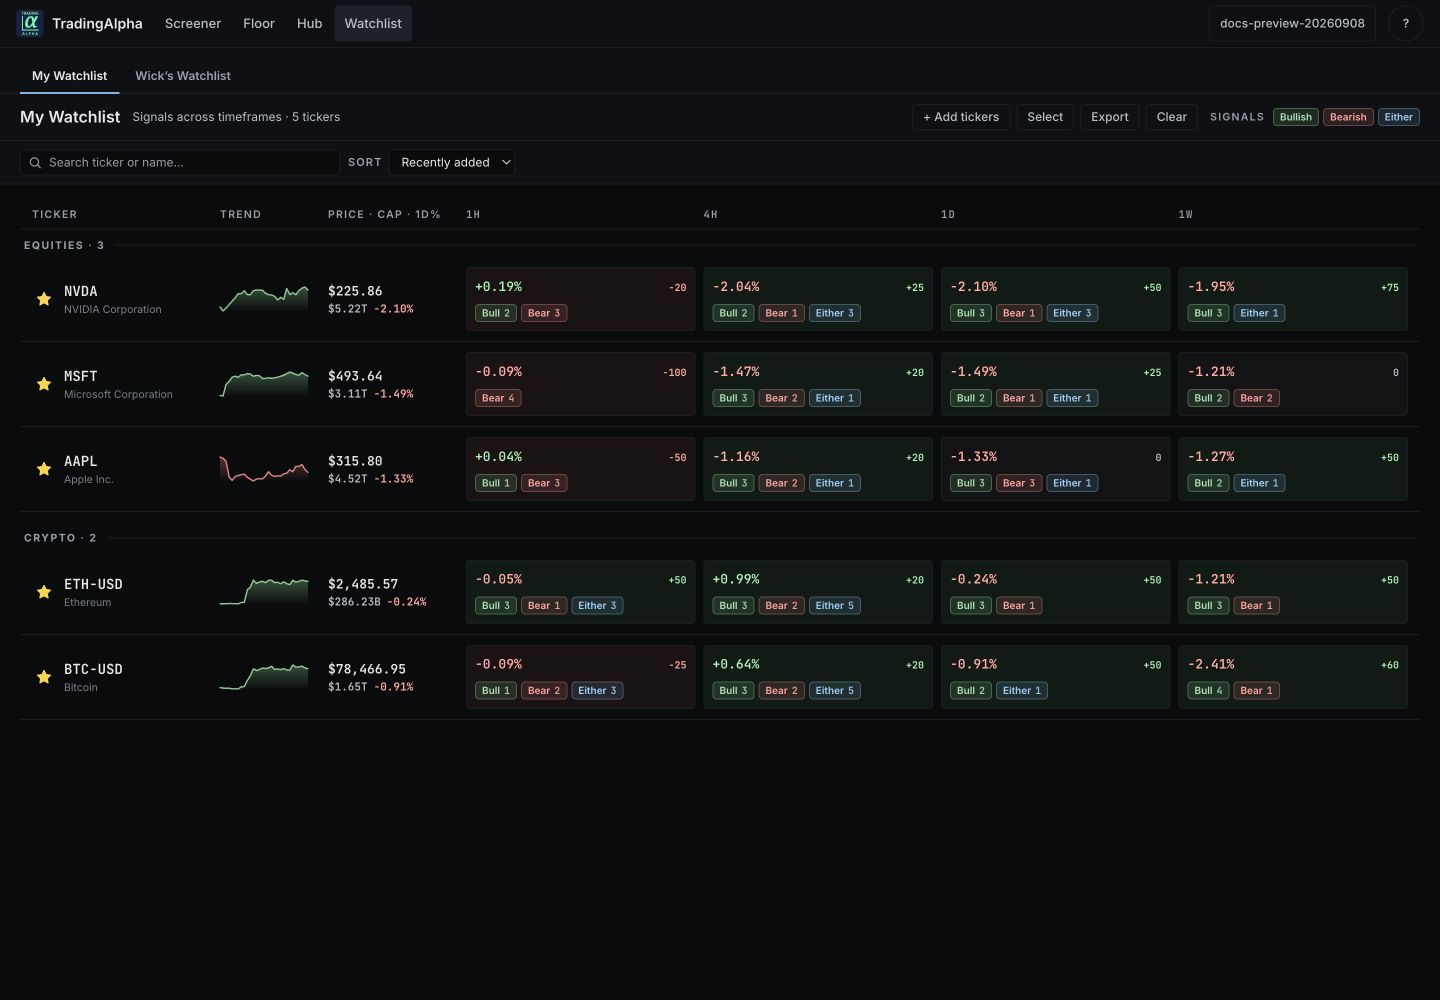Click the AAPL ticker symbol
Image resolution: width=1440 pixels, height=1000 pixels.
click(x=81, y=461)
